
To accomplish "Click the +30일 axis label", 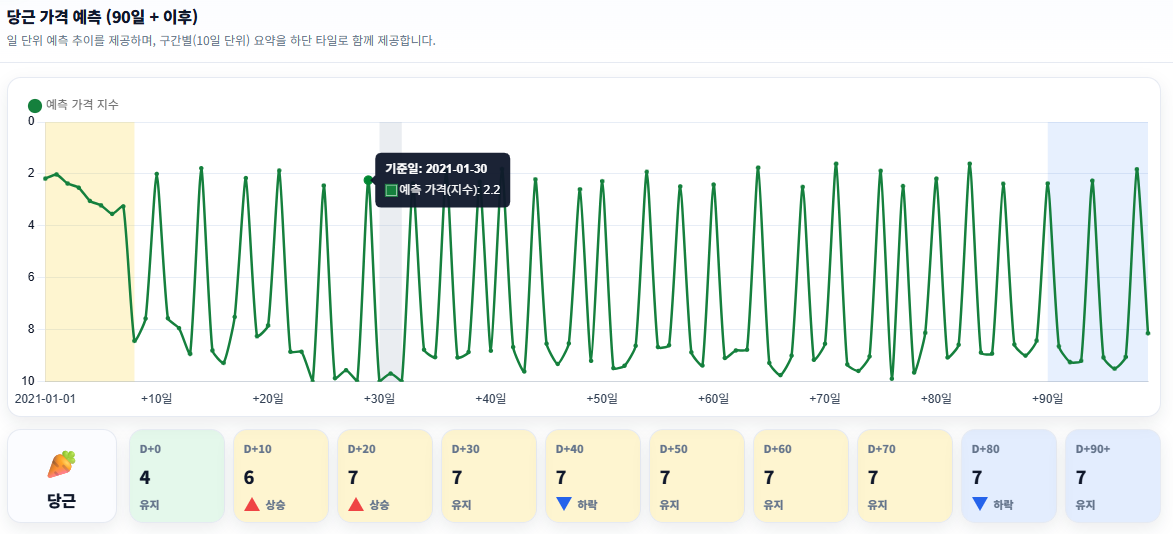I will [x=379, y=399].
